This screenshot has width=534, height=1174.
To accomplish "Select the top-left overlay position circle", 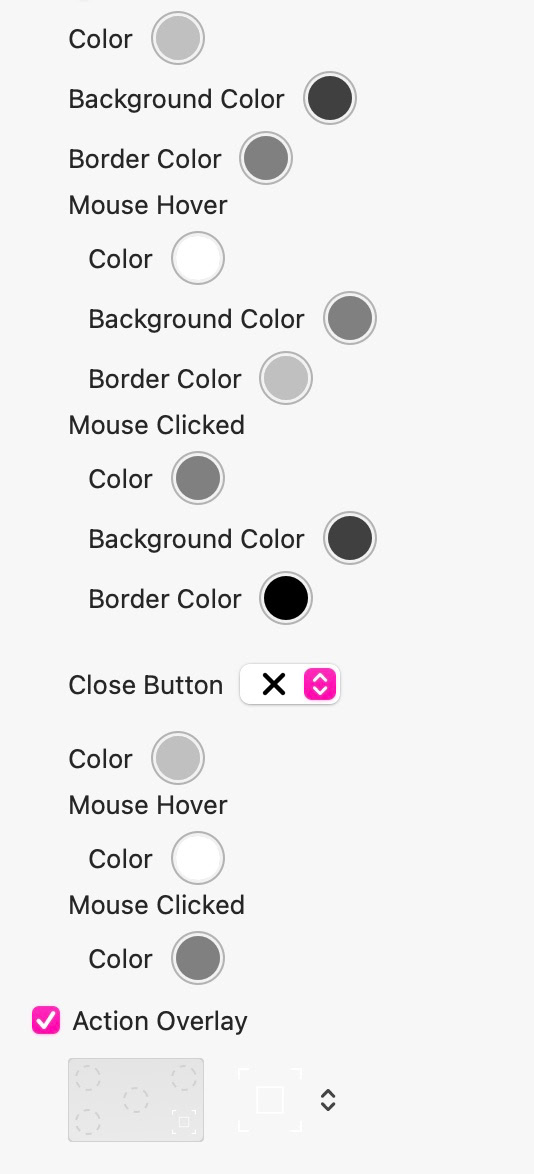I will (x=88, y=1078).
